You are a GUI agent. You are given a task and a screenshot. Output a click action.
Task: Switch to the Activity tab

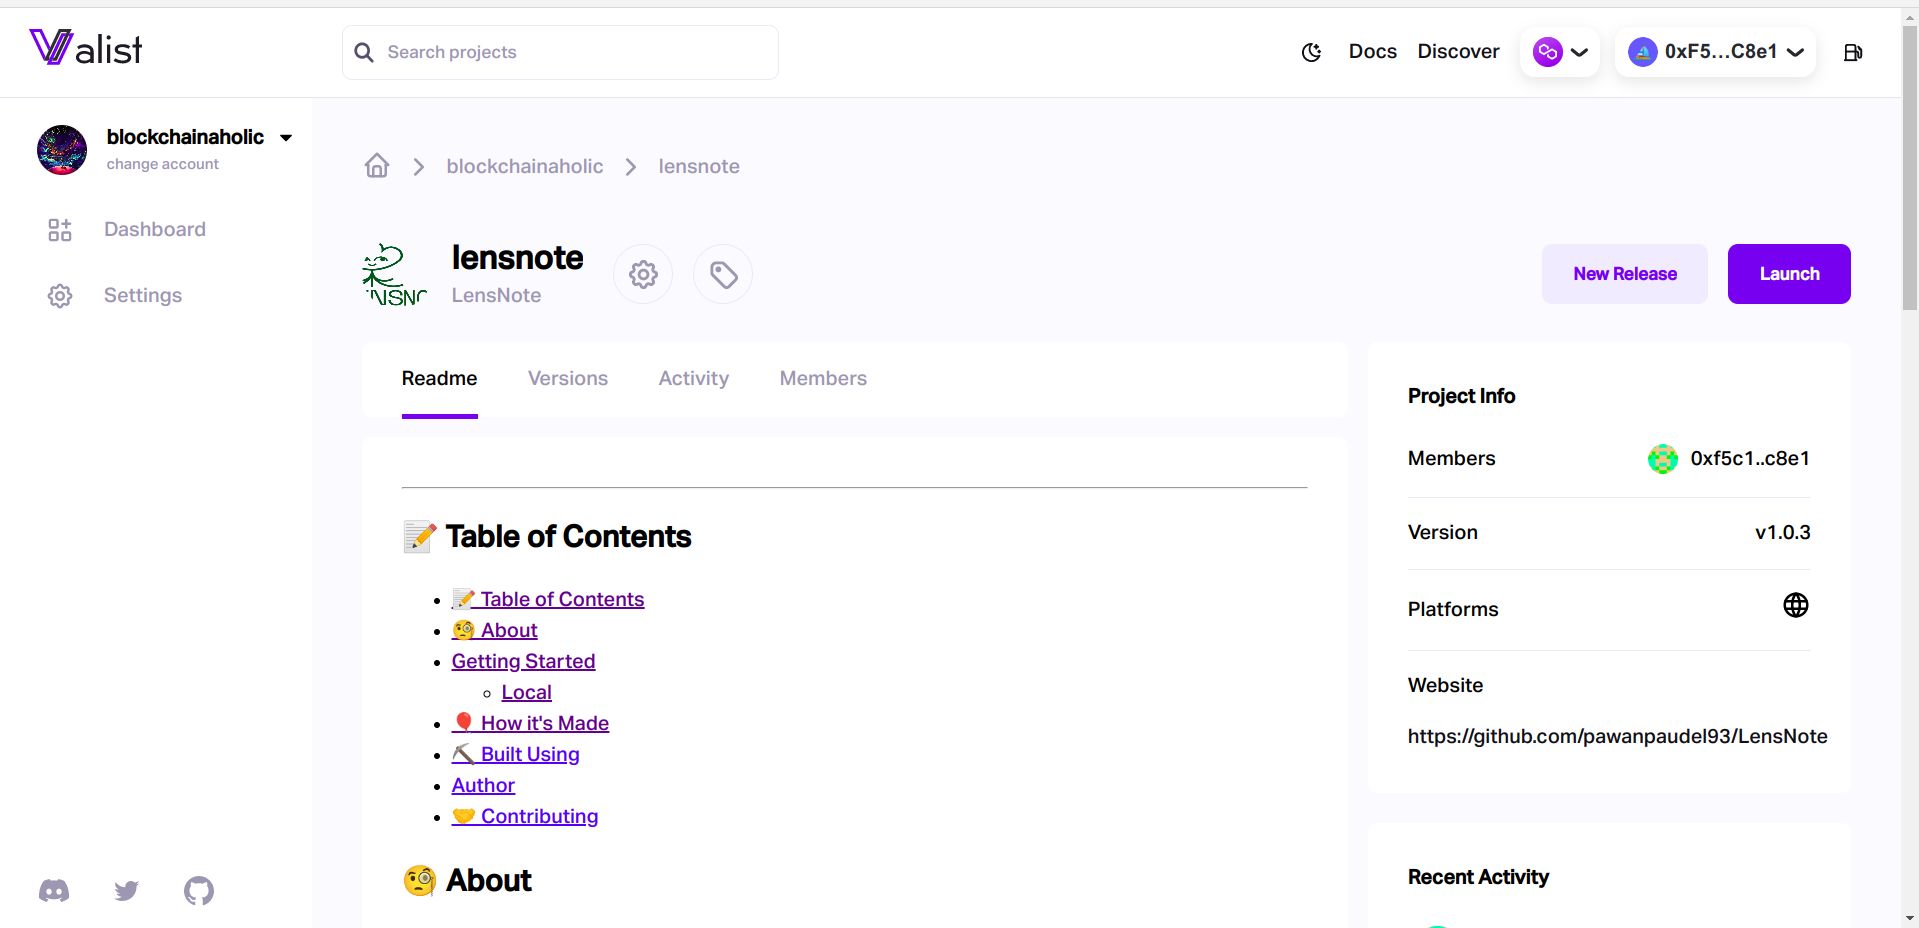coord(694,379)
